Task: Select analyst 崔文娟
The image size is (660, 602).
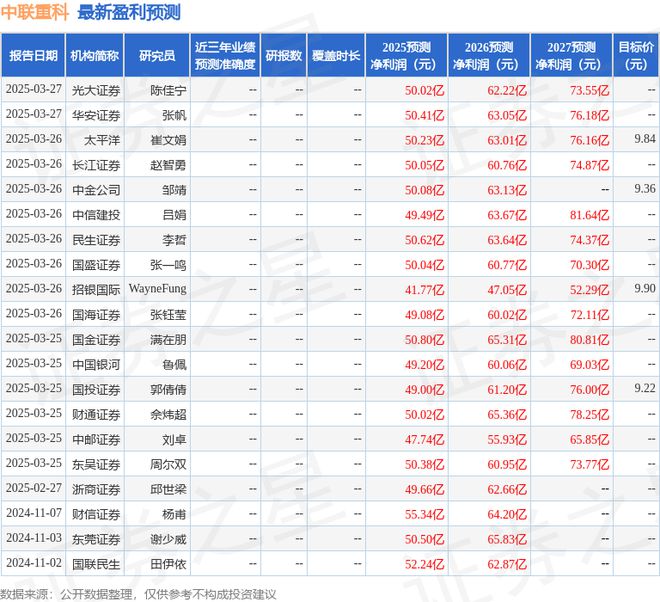Action: click(x=168, y=140)
